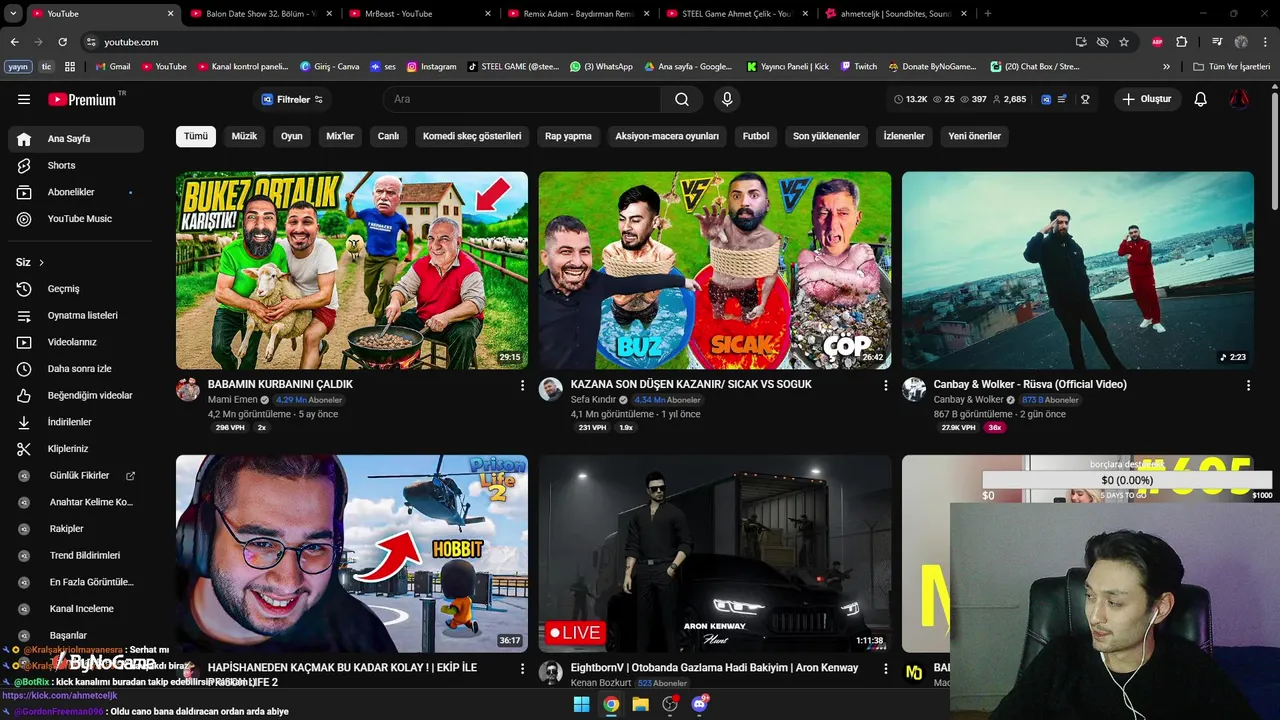
Task: Select the Müzik filter chip
Action: [245, 136]
